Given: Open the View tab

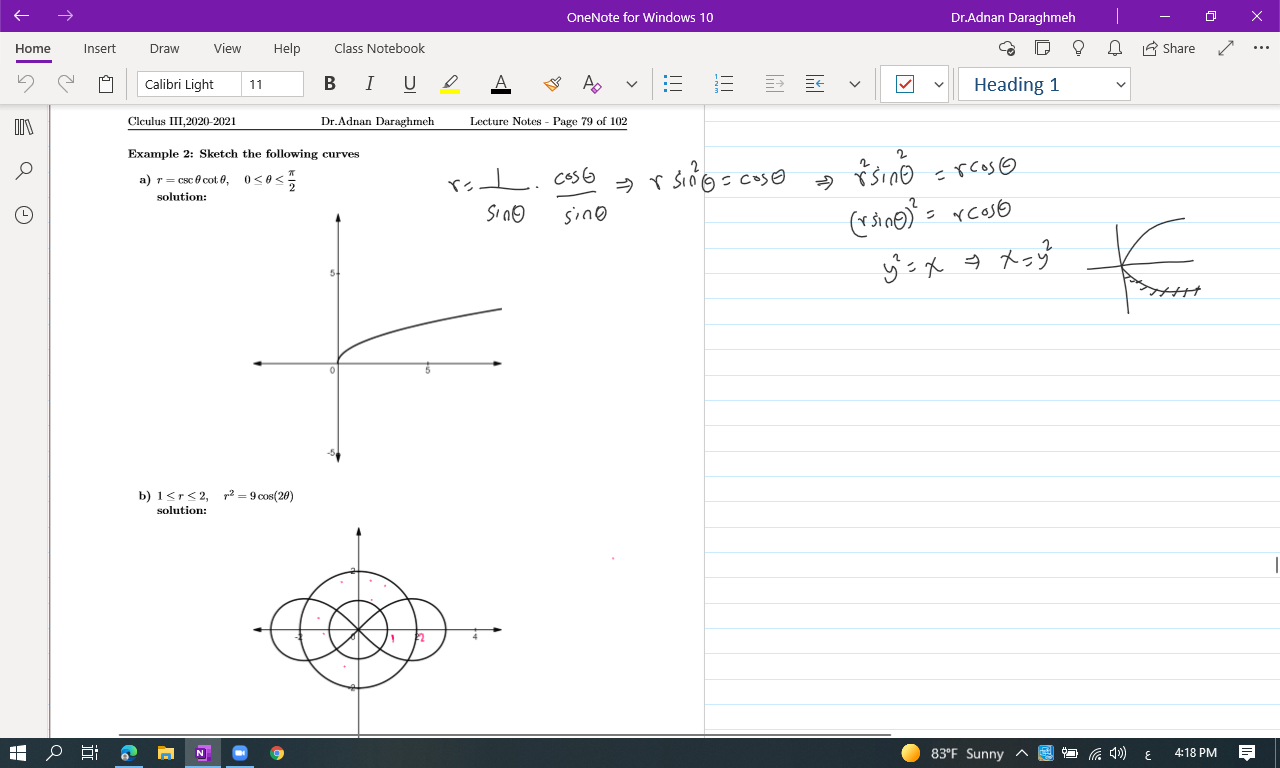Looking at the screenshot, I should pyautogui.click(x=227, y=48).
